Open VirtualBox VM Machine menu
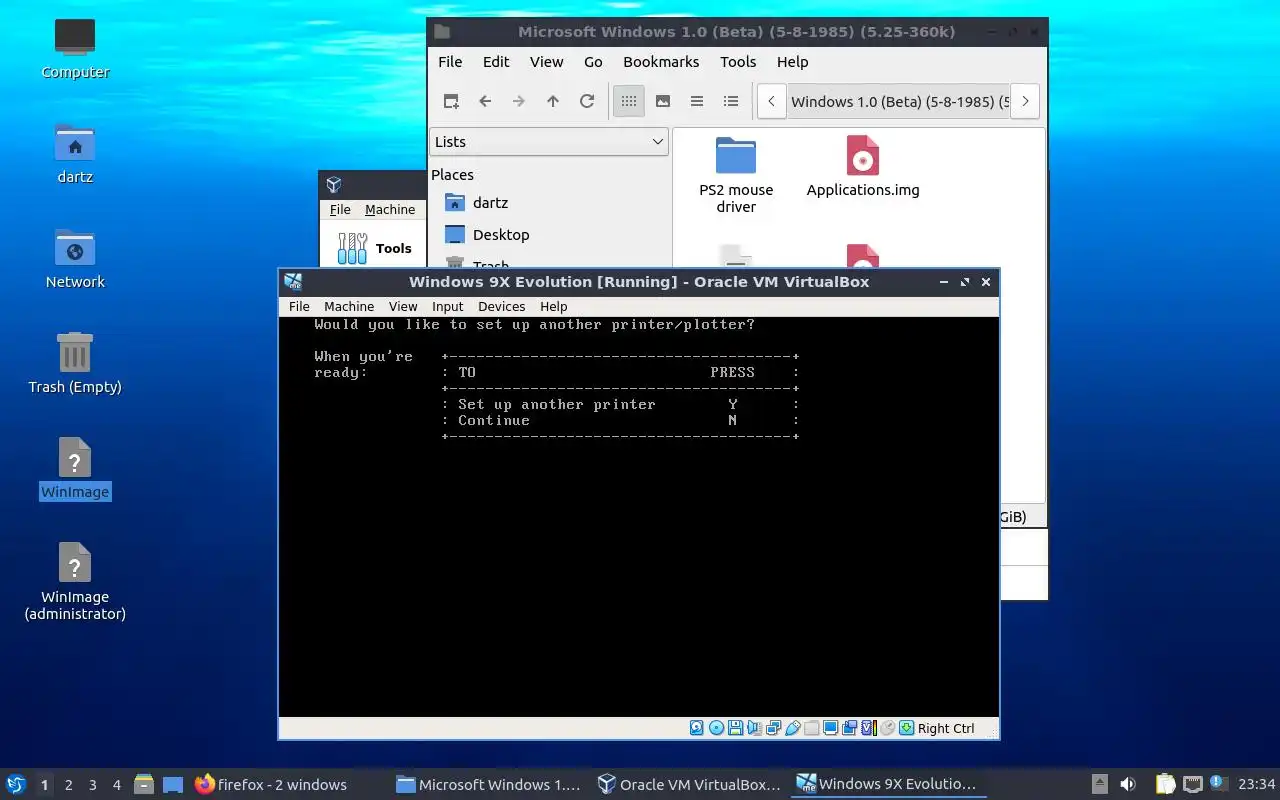The image size is (1280, 800). [x=349, y=306]
